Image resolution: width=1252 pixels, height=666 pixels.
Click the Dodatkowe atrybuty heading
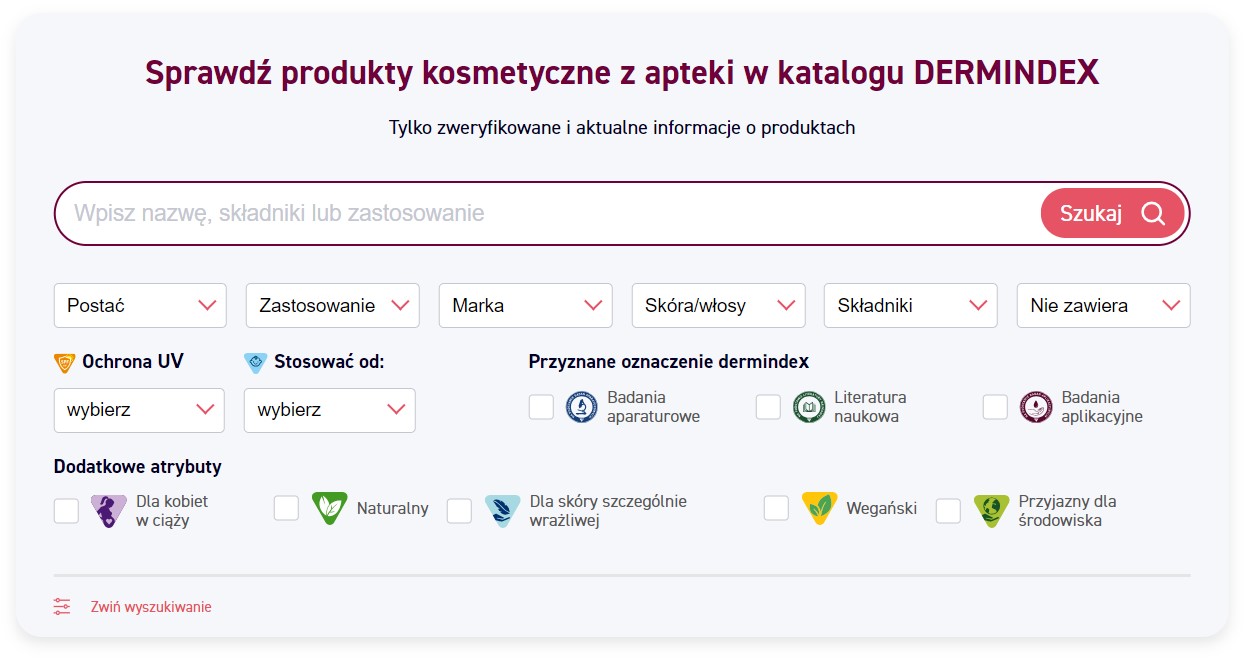138,467
